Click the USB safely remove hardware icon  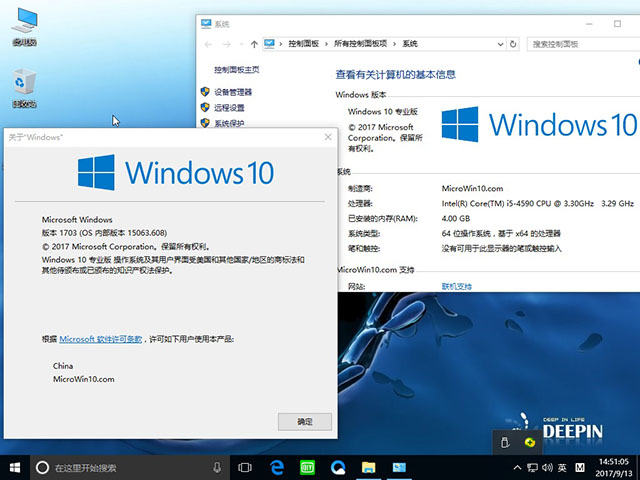coord(505,442)
